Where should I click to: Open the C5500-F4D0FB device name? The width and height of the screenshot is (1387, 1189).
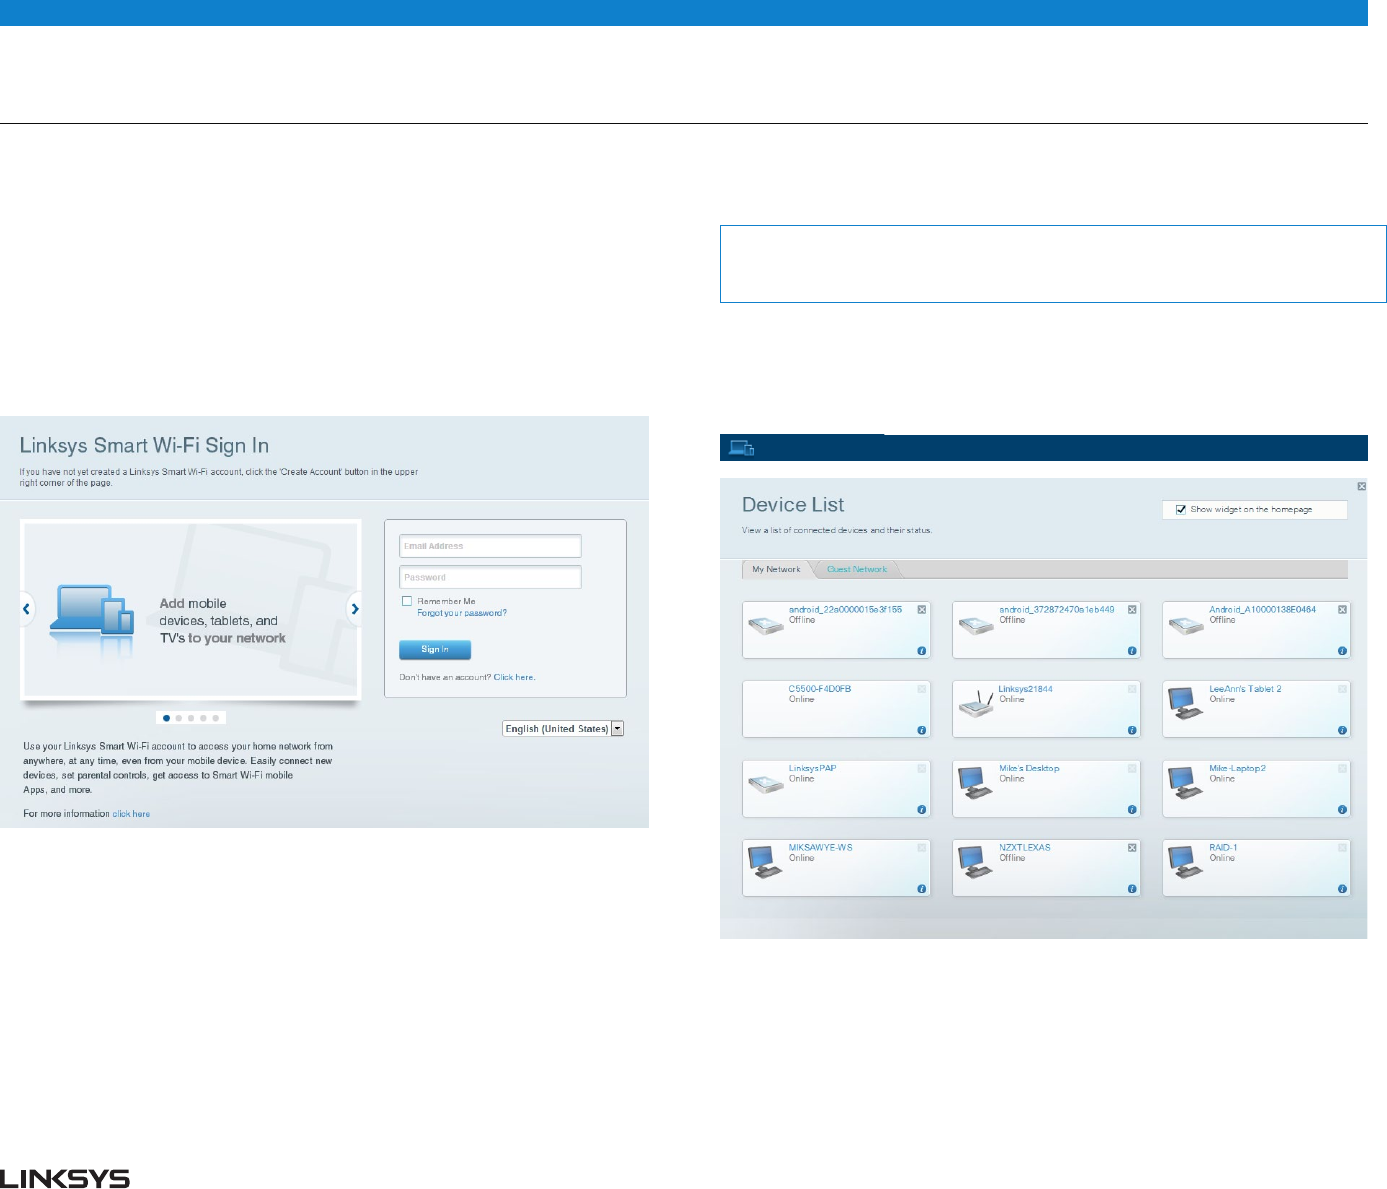[x=819, y=689]
